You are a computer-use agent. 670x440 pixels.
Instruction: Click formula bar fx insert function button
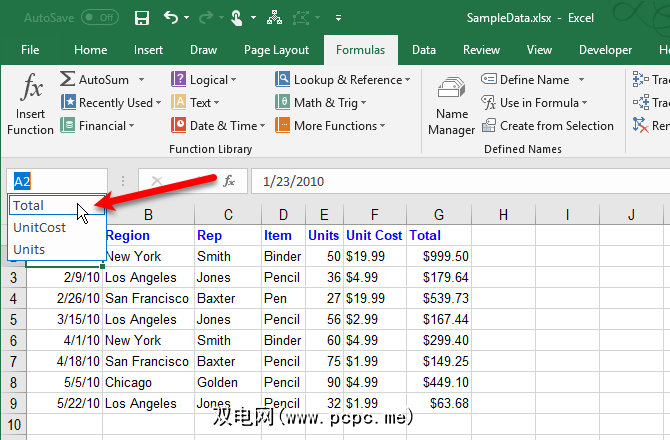click(229, 181)
